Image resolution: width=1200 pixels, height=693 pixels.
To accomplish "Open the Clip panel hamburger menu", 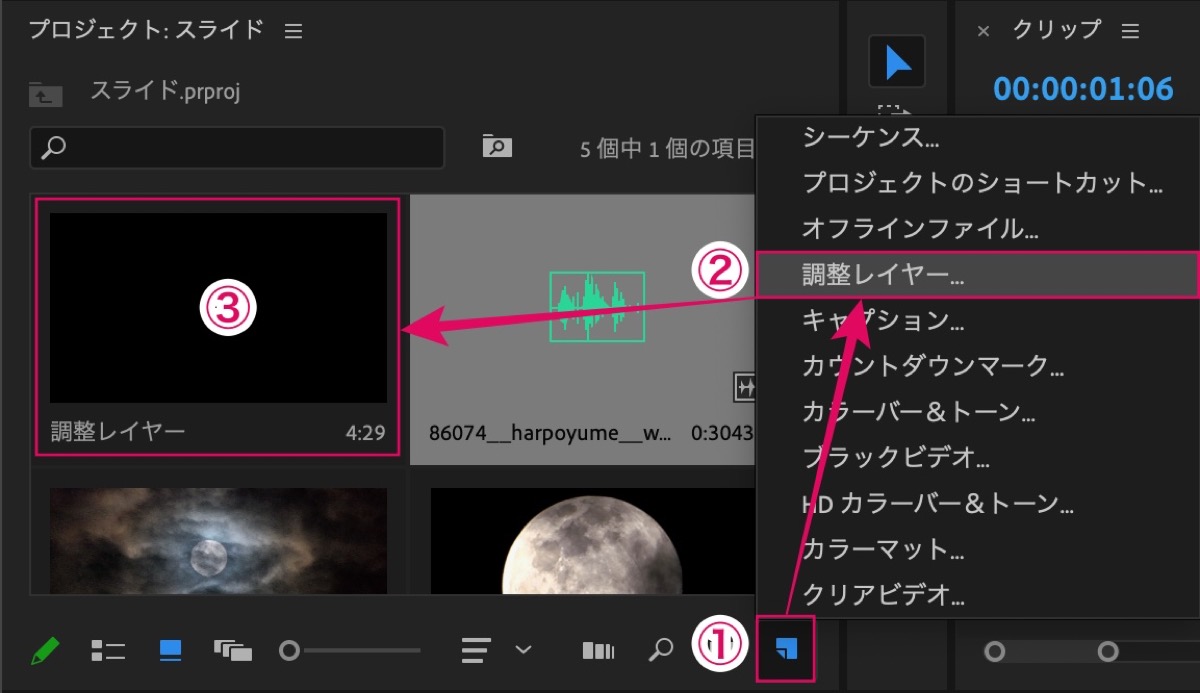I will (x=1130, y=31).
